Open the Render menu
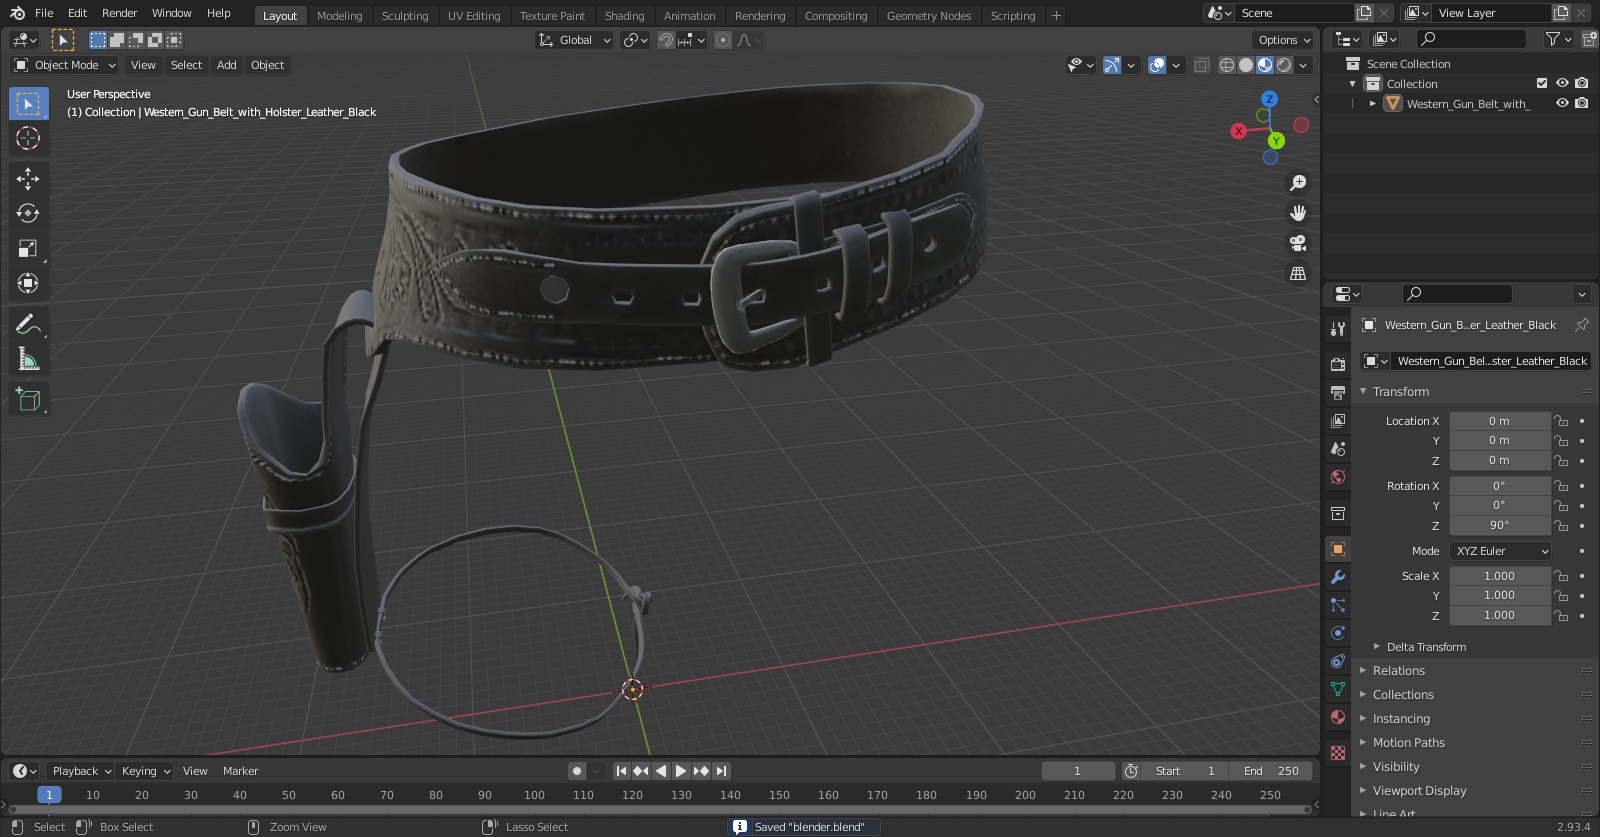 [119, 13]
